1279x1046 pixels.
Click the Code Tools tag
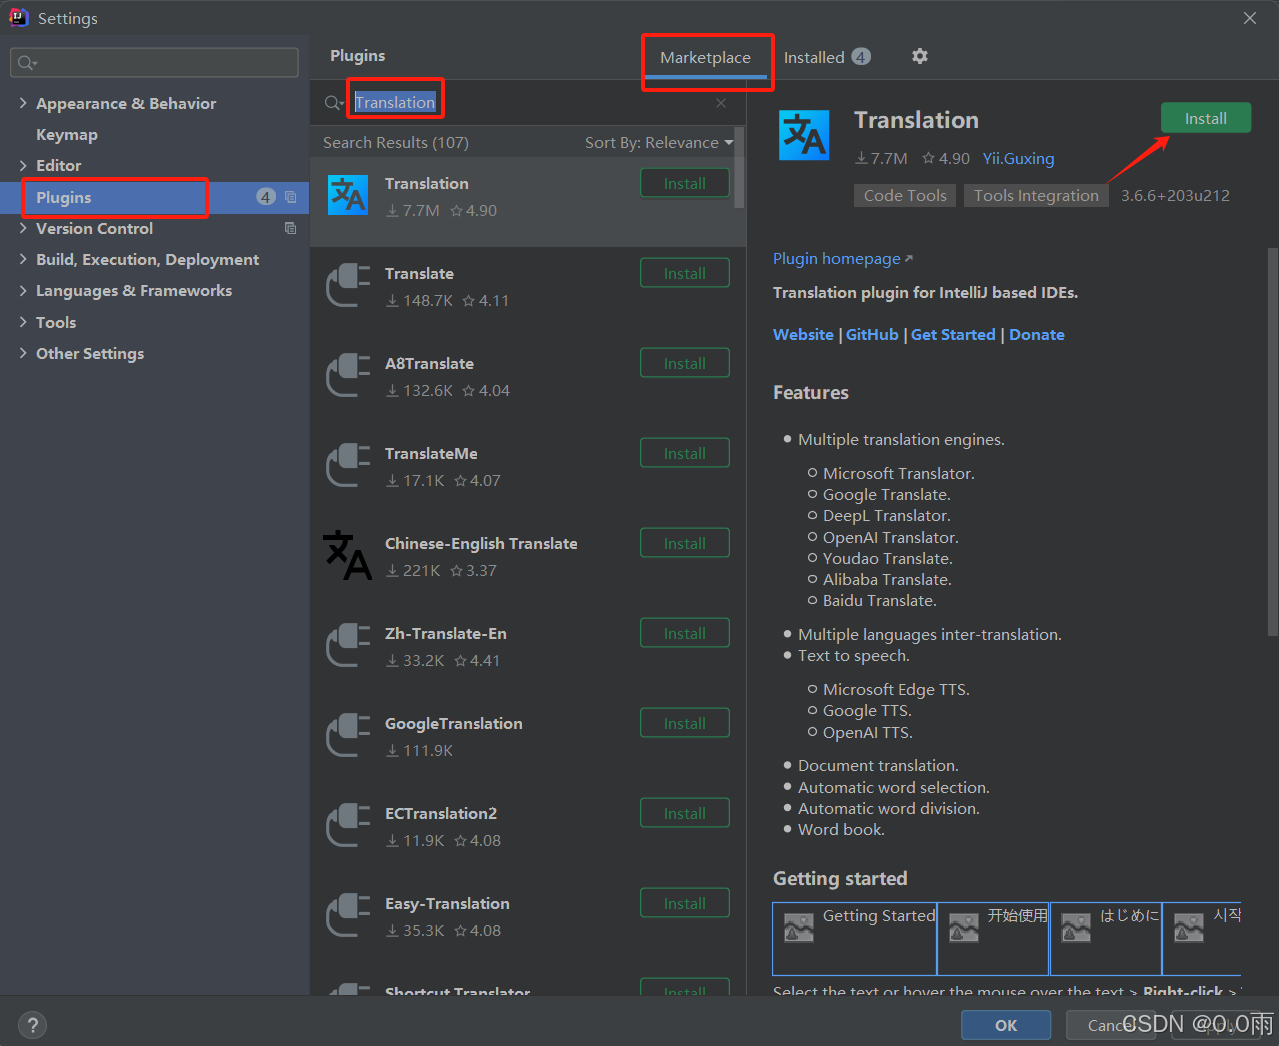coord(905,195)
